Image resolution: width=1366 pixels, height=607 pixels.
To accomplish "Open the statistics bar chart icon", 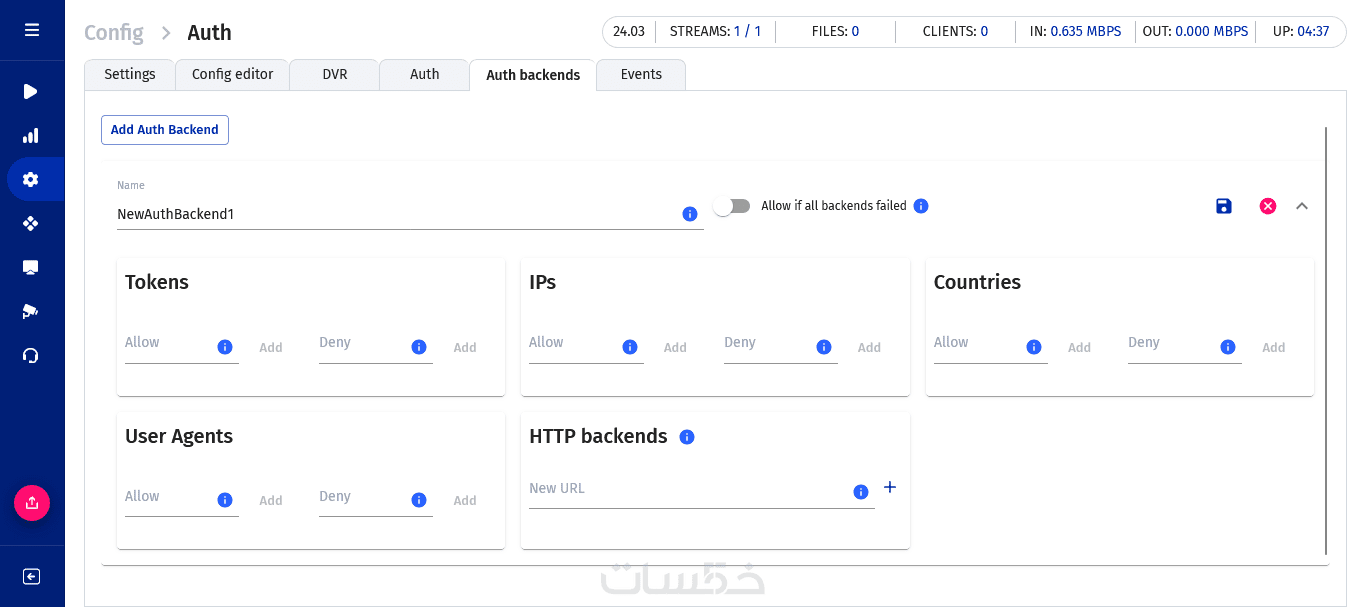I will coord(31,136).
